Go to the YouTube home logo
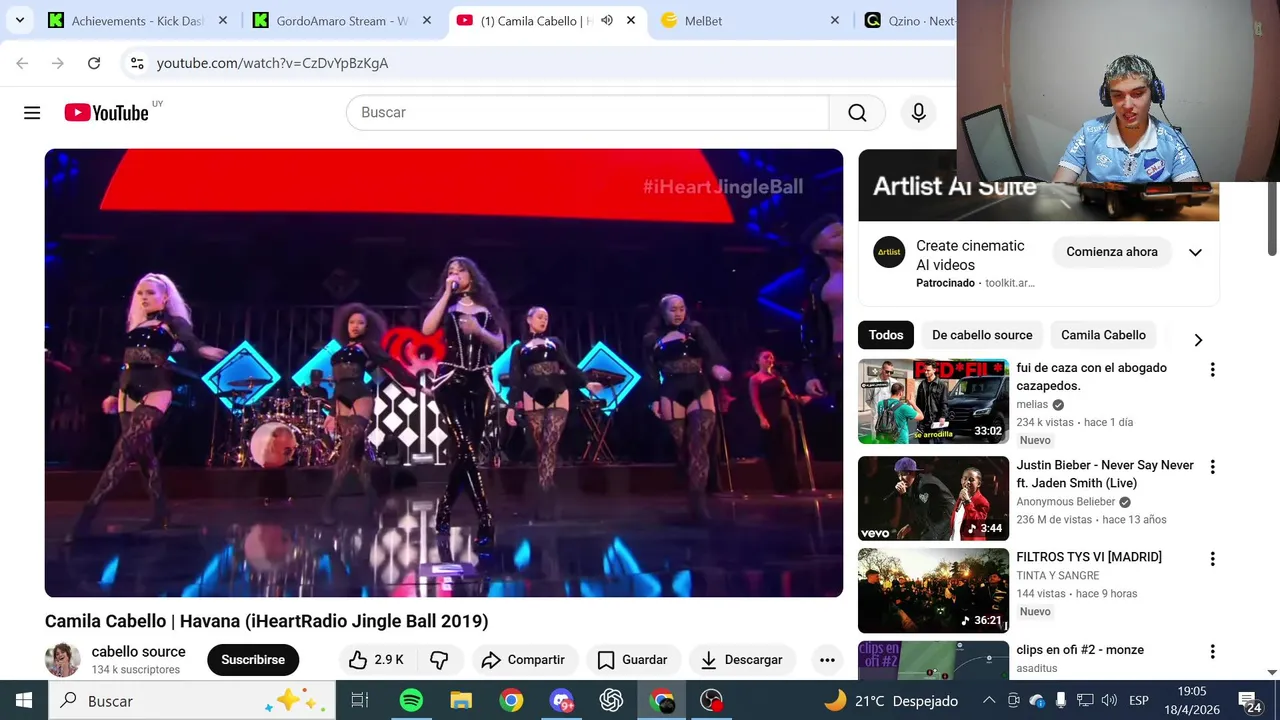 click(107, 113)
